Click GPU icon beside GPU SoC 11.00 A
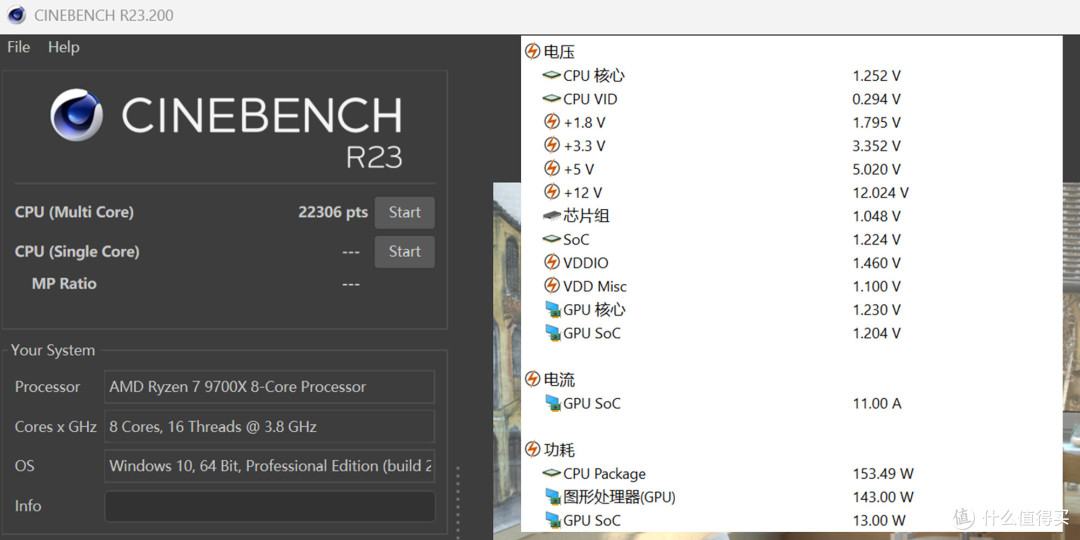Viewport: 1080px width, 540px height. tap(552, 403)
